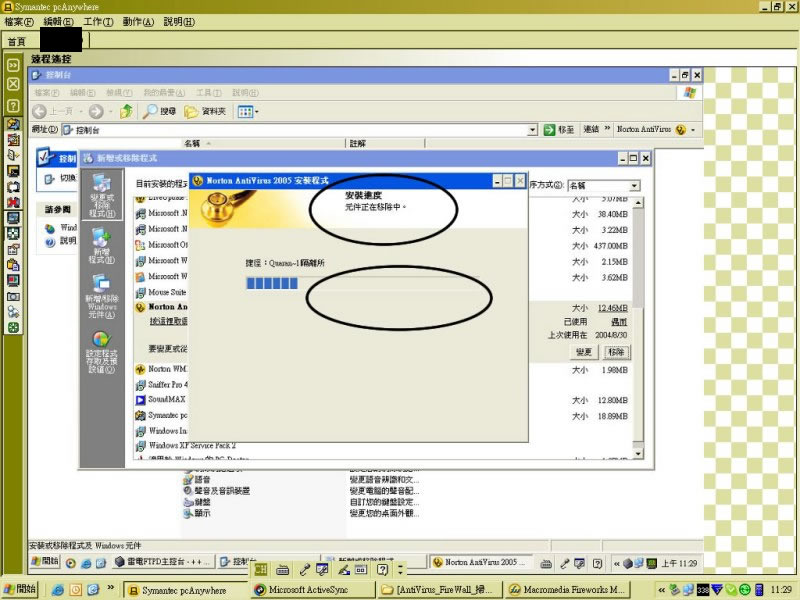800x600 pixels.
Task: Click the double-arrow expand icon in pcAnywhere side toolbar
Action: click(x=13, y=65)
